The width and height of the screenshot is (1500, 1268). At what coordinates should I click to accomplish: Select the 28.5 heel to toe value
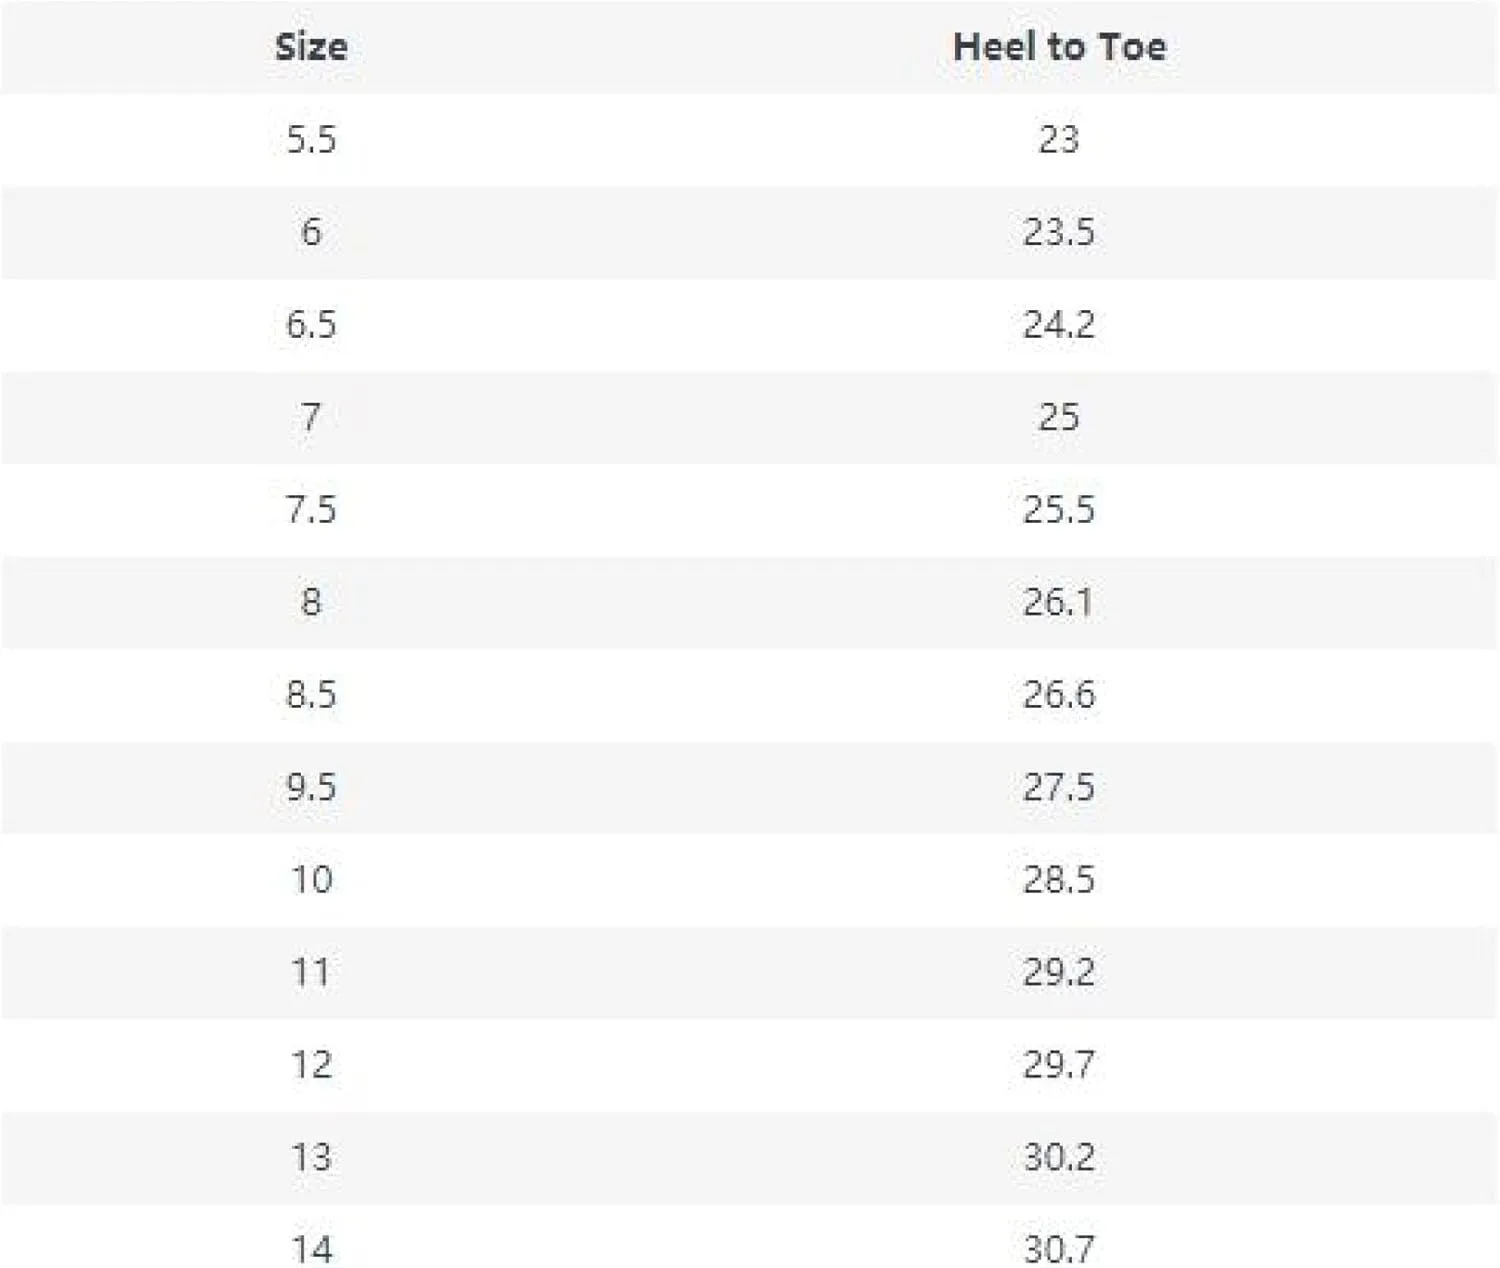1058,879
